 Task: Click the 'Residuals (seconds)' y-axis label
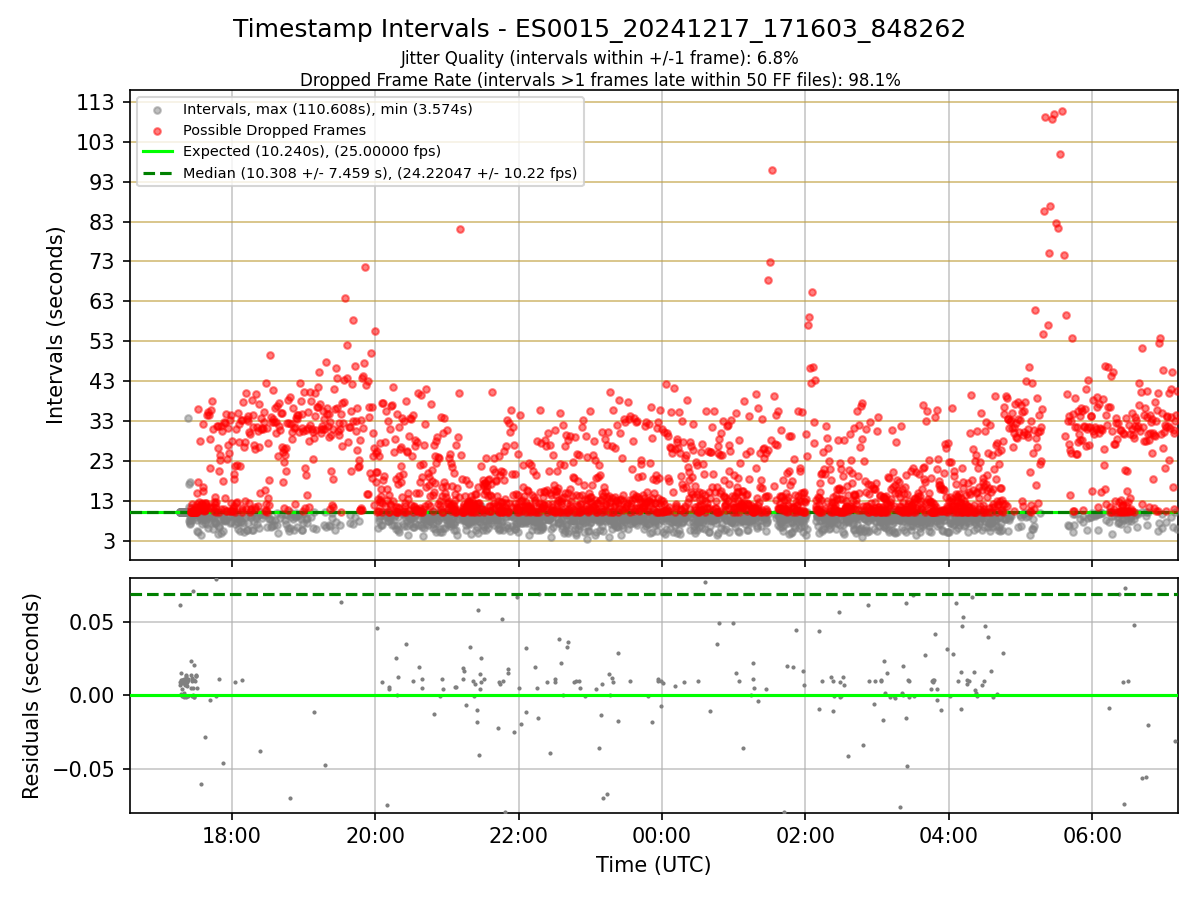tap(32, 696)
